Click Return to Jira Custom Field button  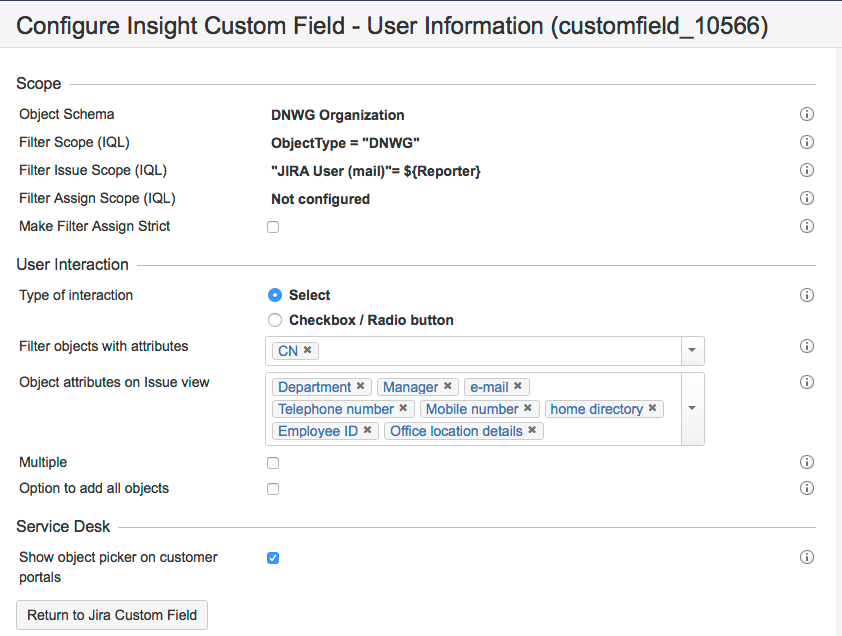point(112,615)
